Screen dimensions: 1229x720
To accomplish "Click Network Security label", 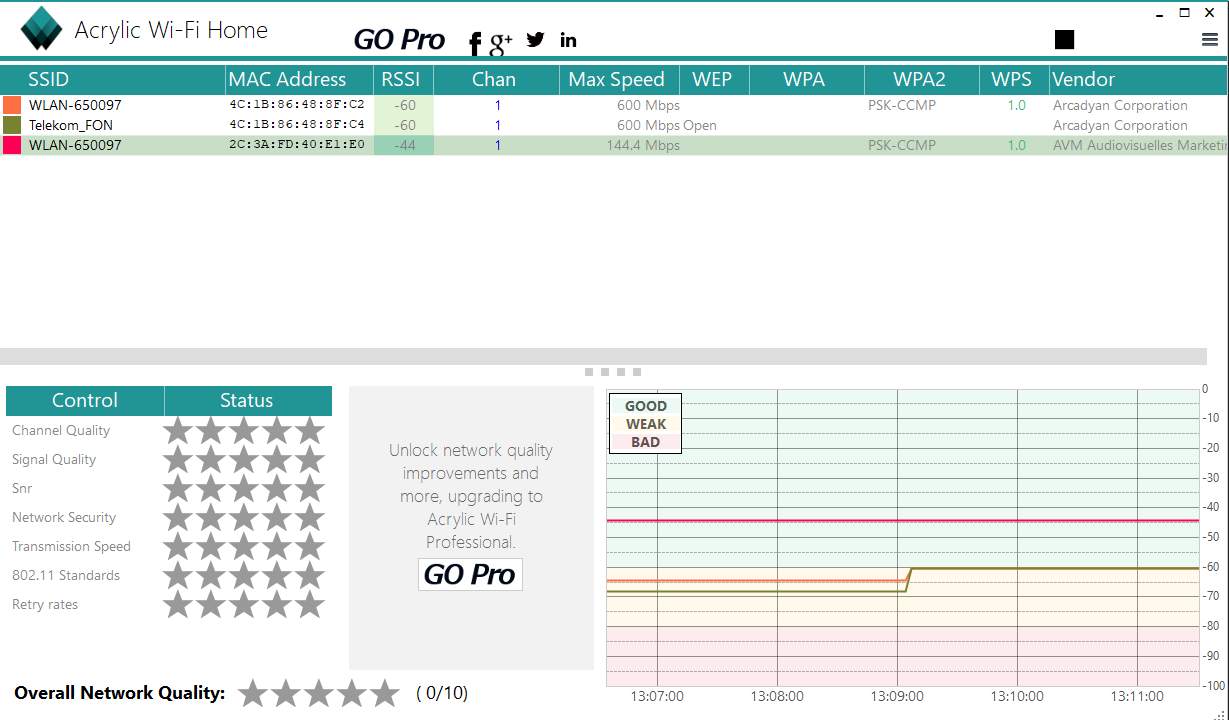I will click(x=64, y=518).
